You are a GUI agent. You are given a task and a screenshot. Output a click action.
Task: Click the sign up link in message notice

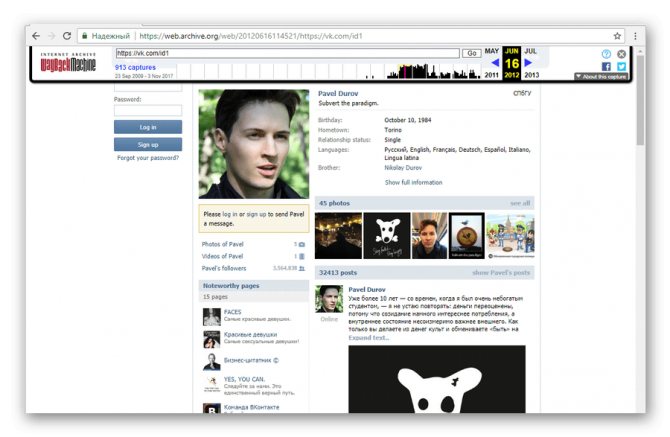(x=256, y=214)
